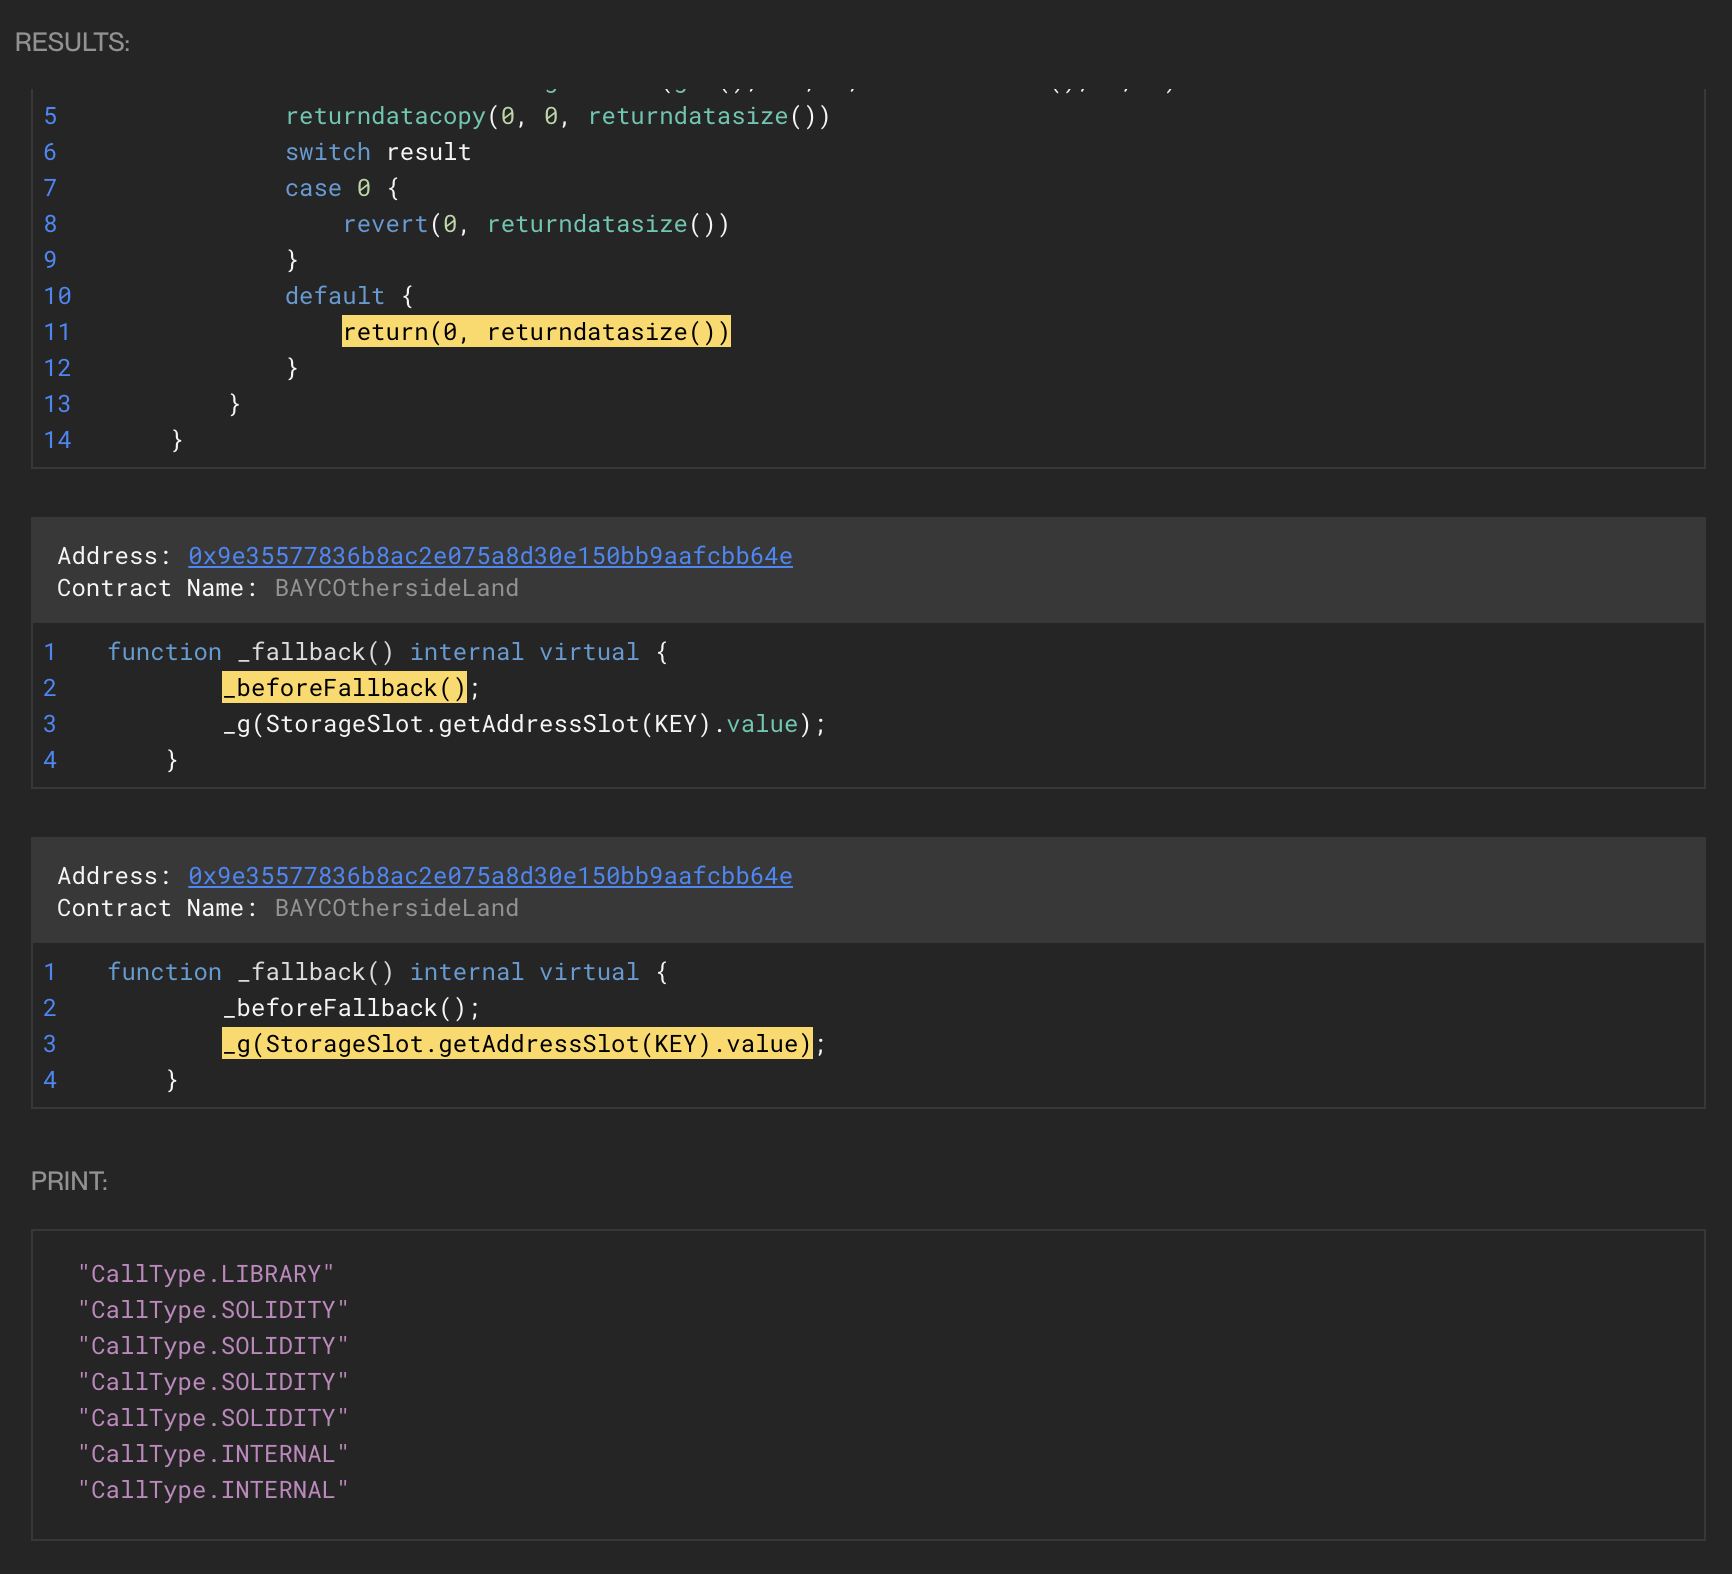
Task: Click the highlighted return(0, returndatasize()) statement
Action: pyautogui.click(x=536, y=332)
